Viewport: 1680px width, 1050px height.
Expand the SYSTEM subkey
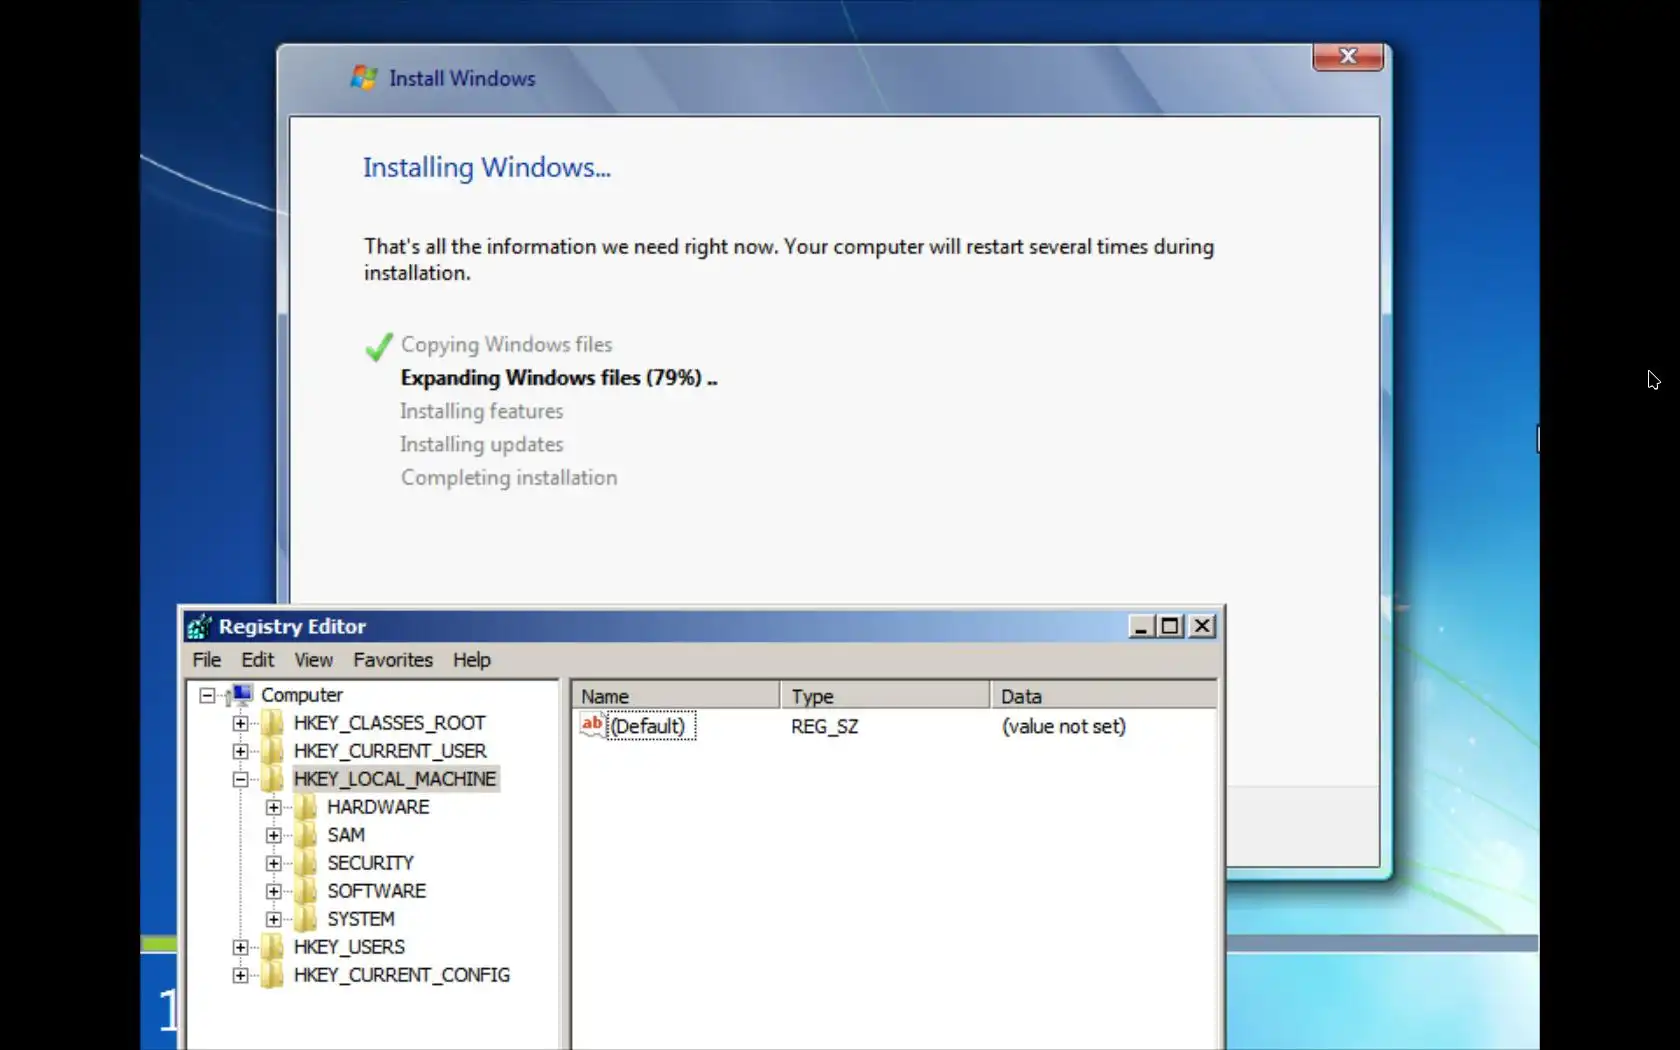(273, 919)
